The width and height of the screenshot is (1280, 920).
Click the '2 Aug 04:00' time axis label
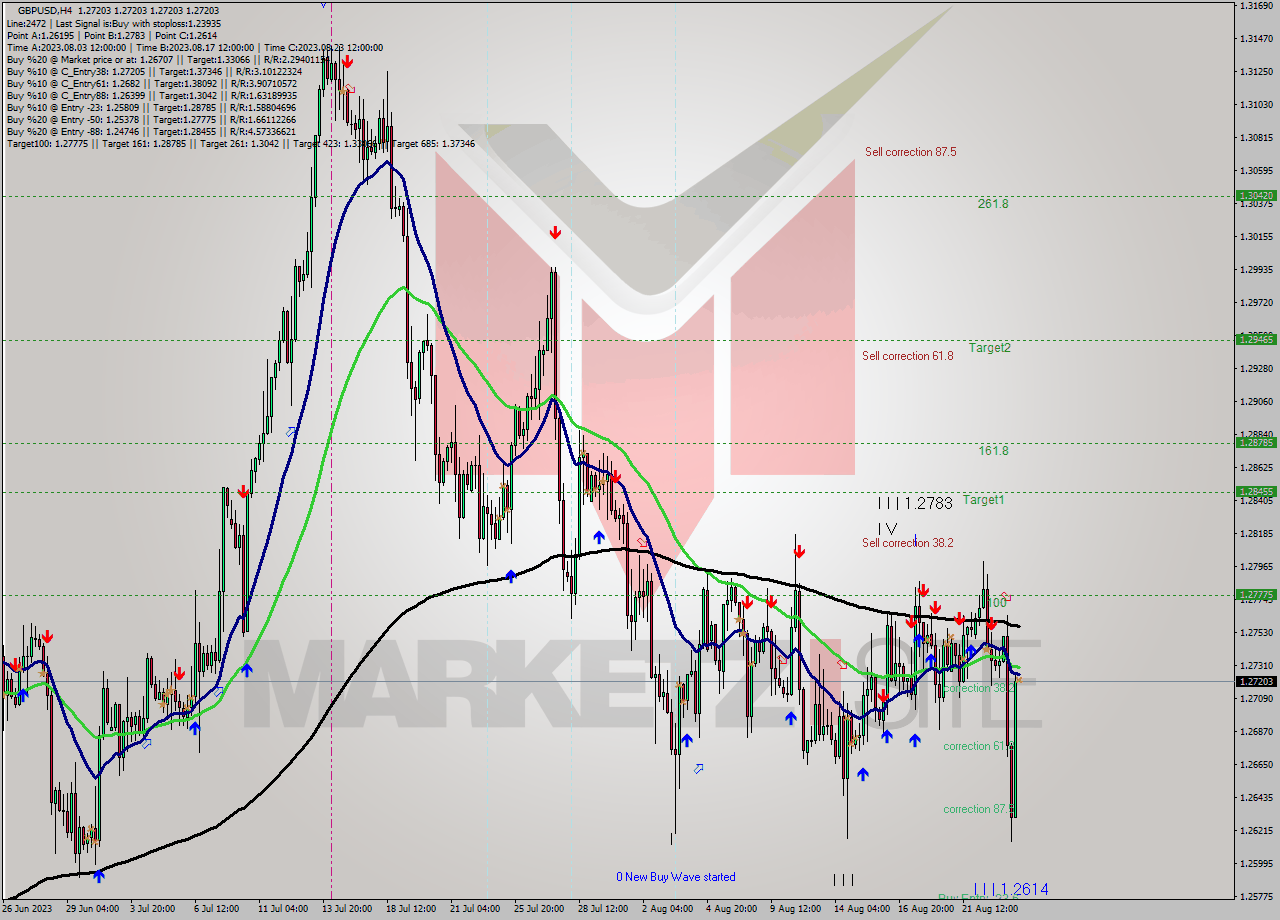click(668, 910)
